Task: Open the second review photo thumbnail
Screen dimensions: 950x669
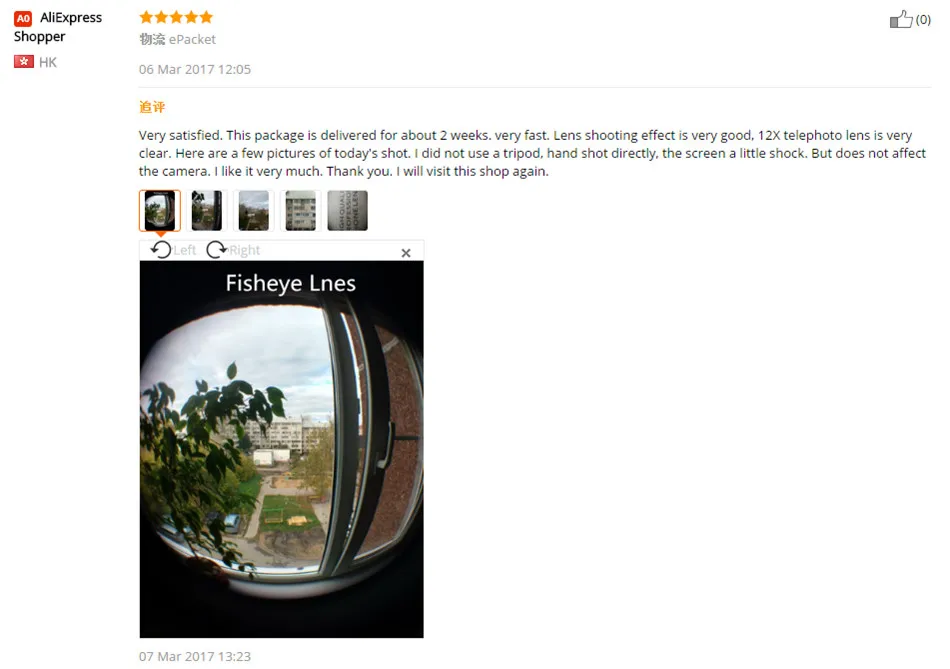Action: [x=207, y=210]
